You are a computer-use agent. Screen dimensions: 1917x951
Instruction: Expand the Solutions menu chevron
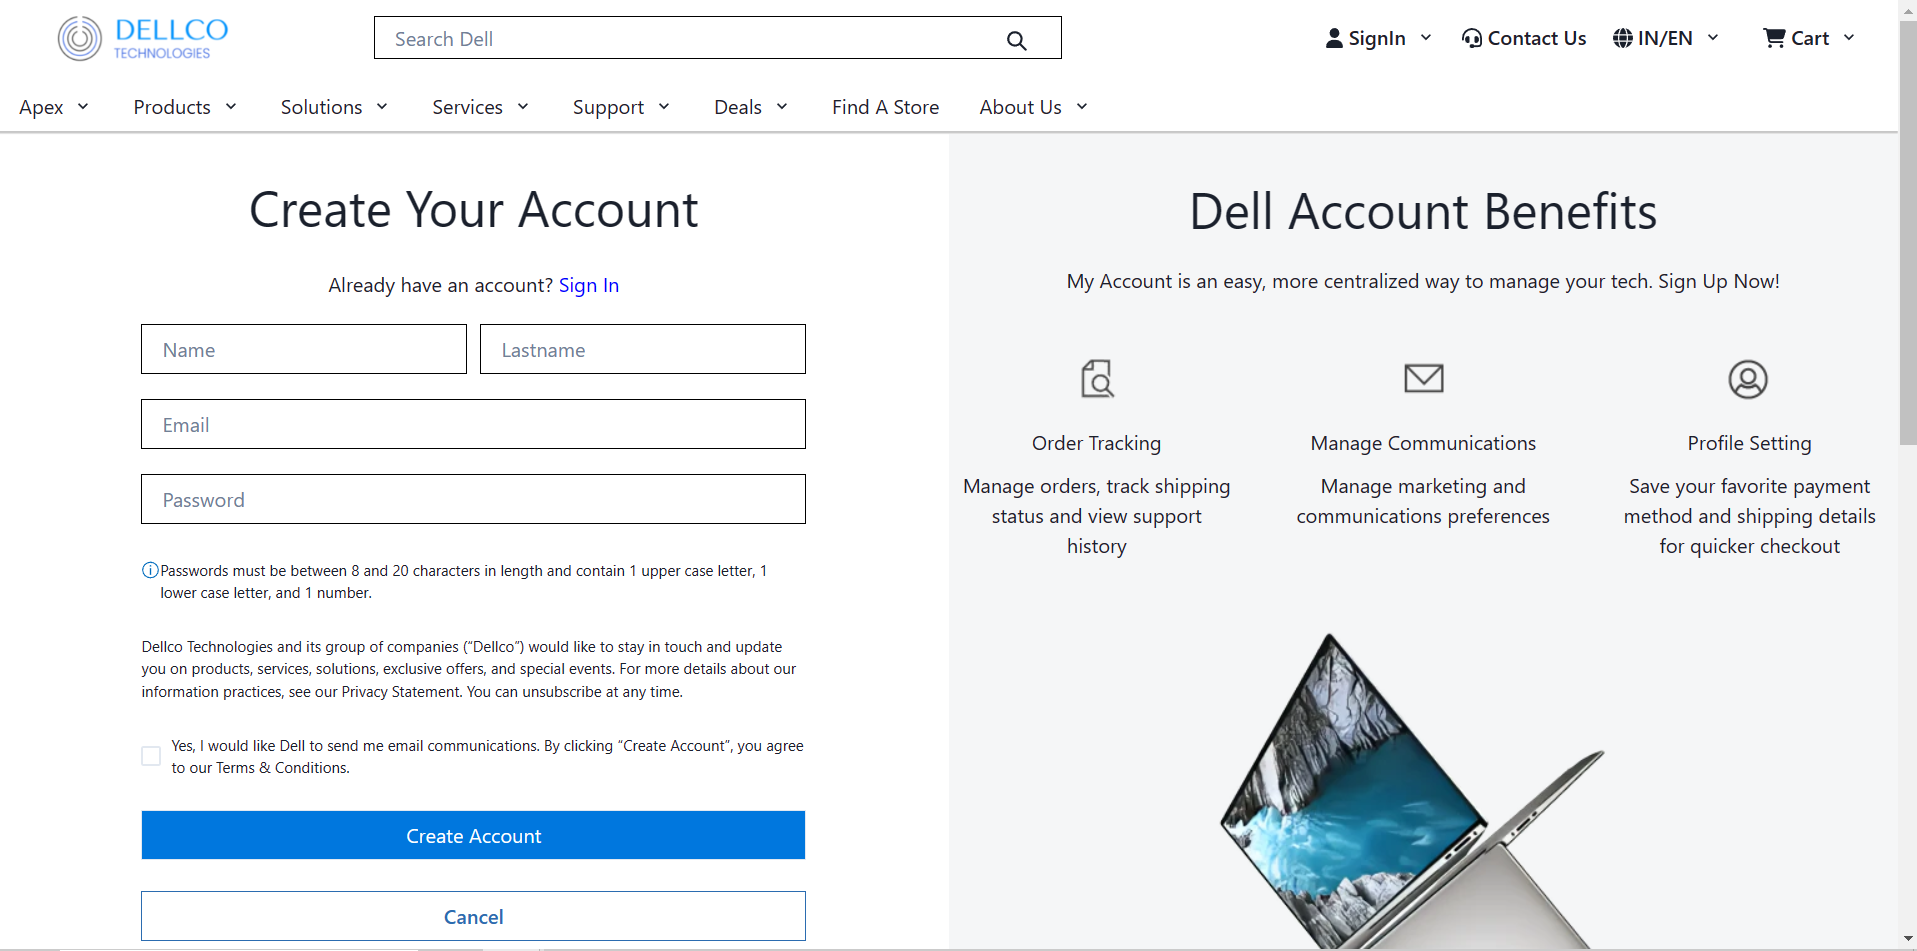[x=382, y=106]
